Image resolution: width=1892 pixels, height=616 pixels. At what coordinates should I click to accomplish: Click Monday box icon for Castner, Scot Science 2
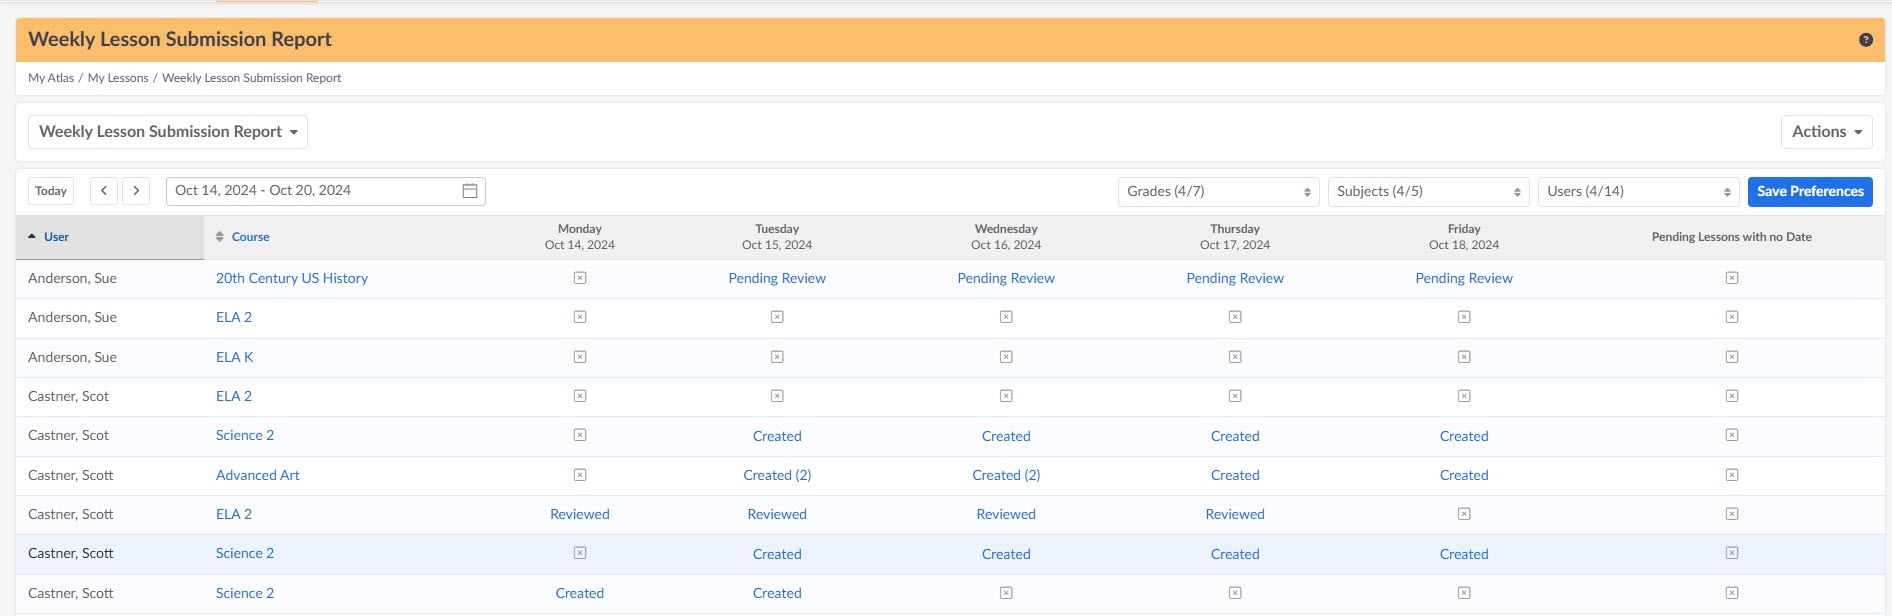[580, 435]
